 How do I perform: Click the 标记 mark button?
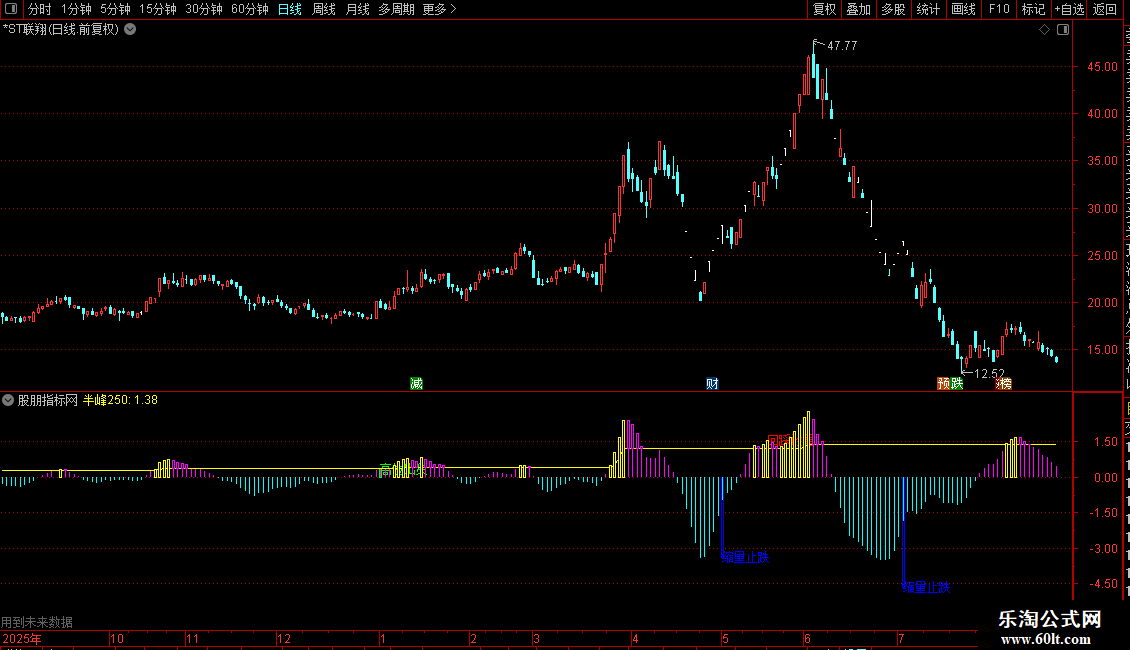(x=1033, y=9)
